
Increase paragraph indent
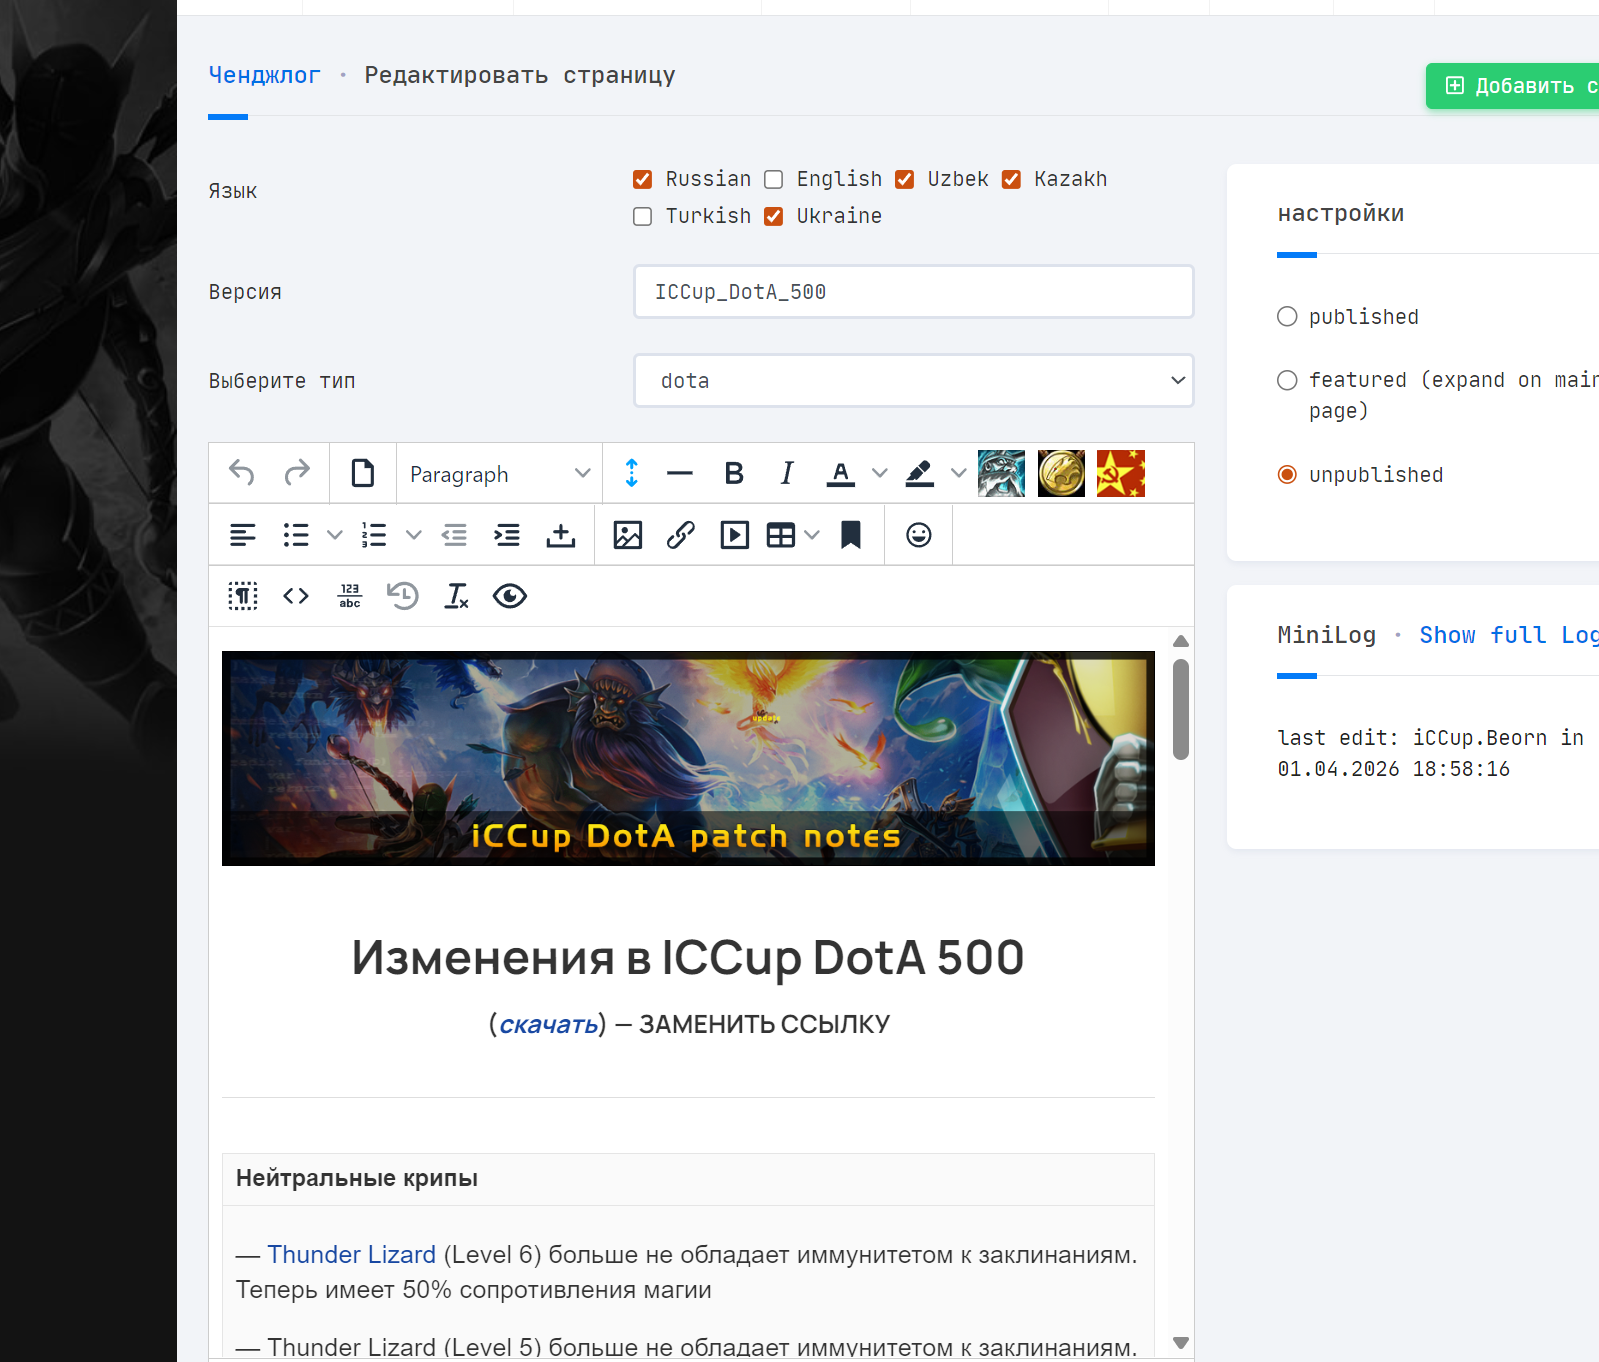click(x=507, y=535)
